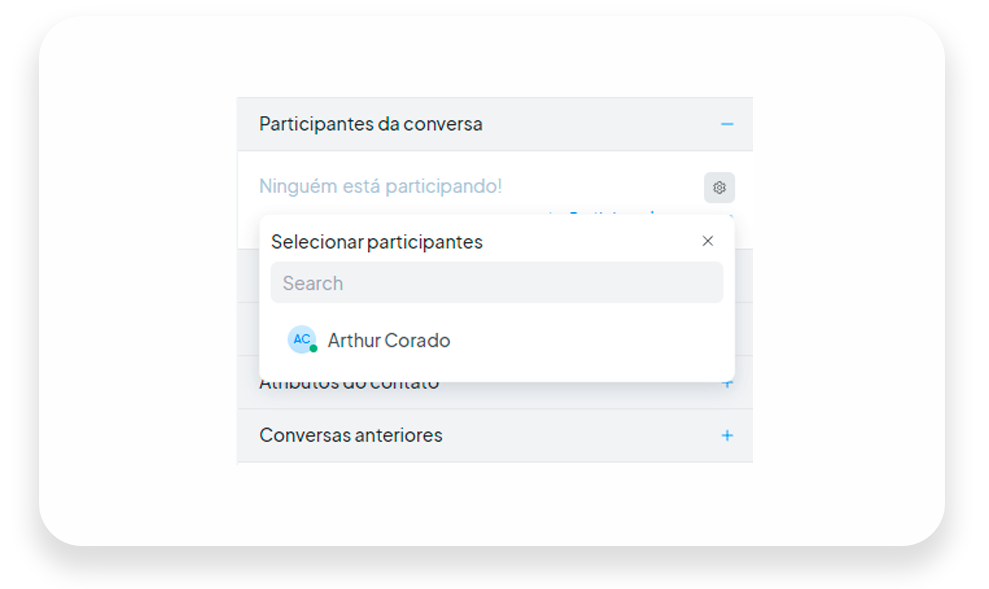Screen dimensions: 989x589
Task: Focus the Search participants field
Action: coord(496,283)
